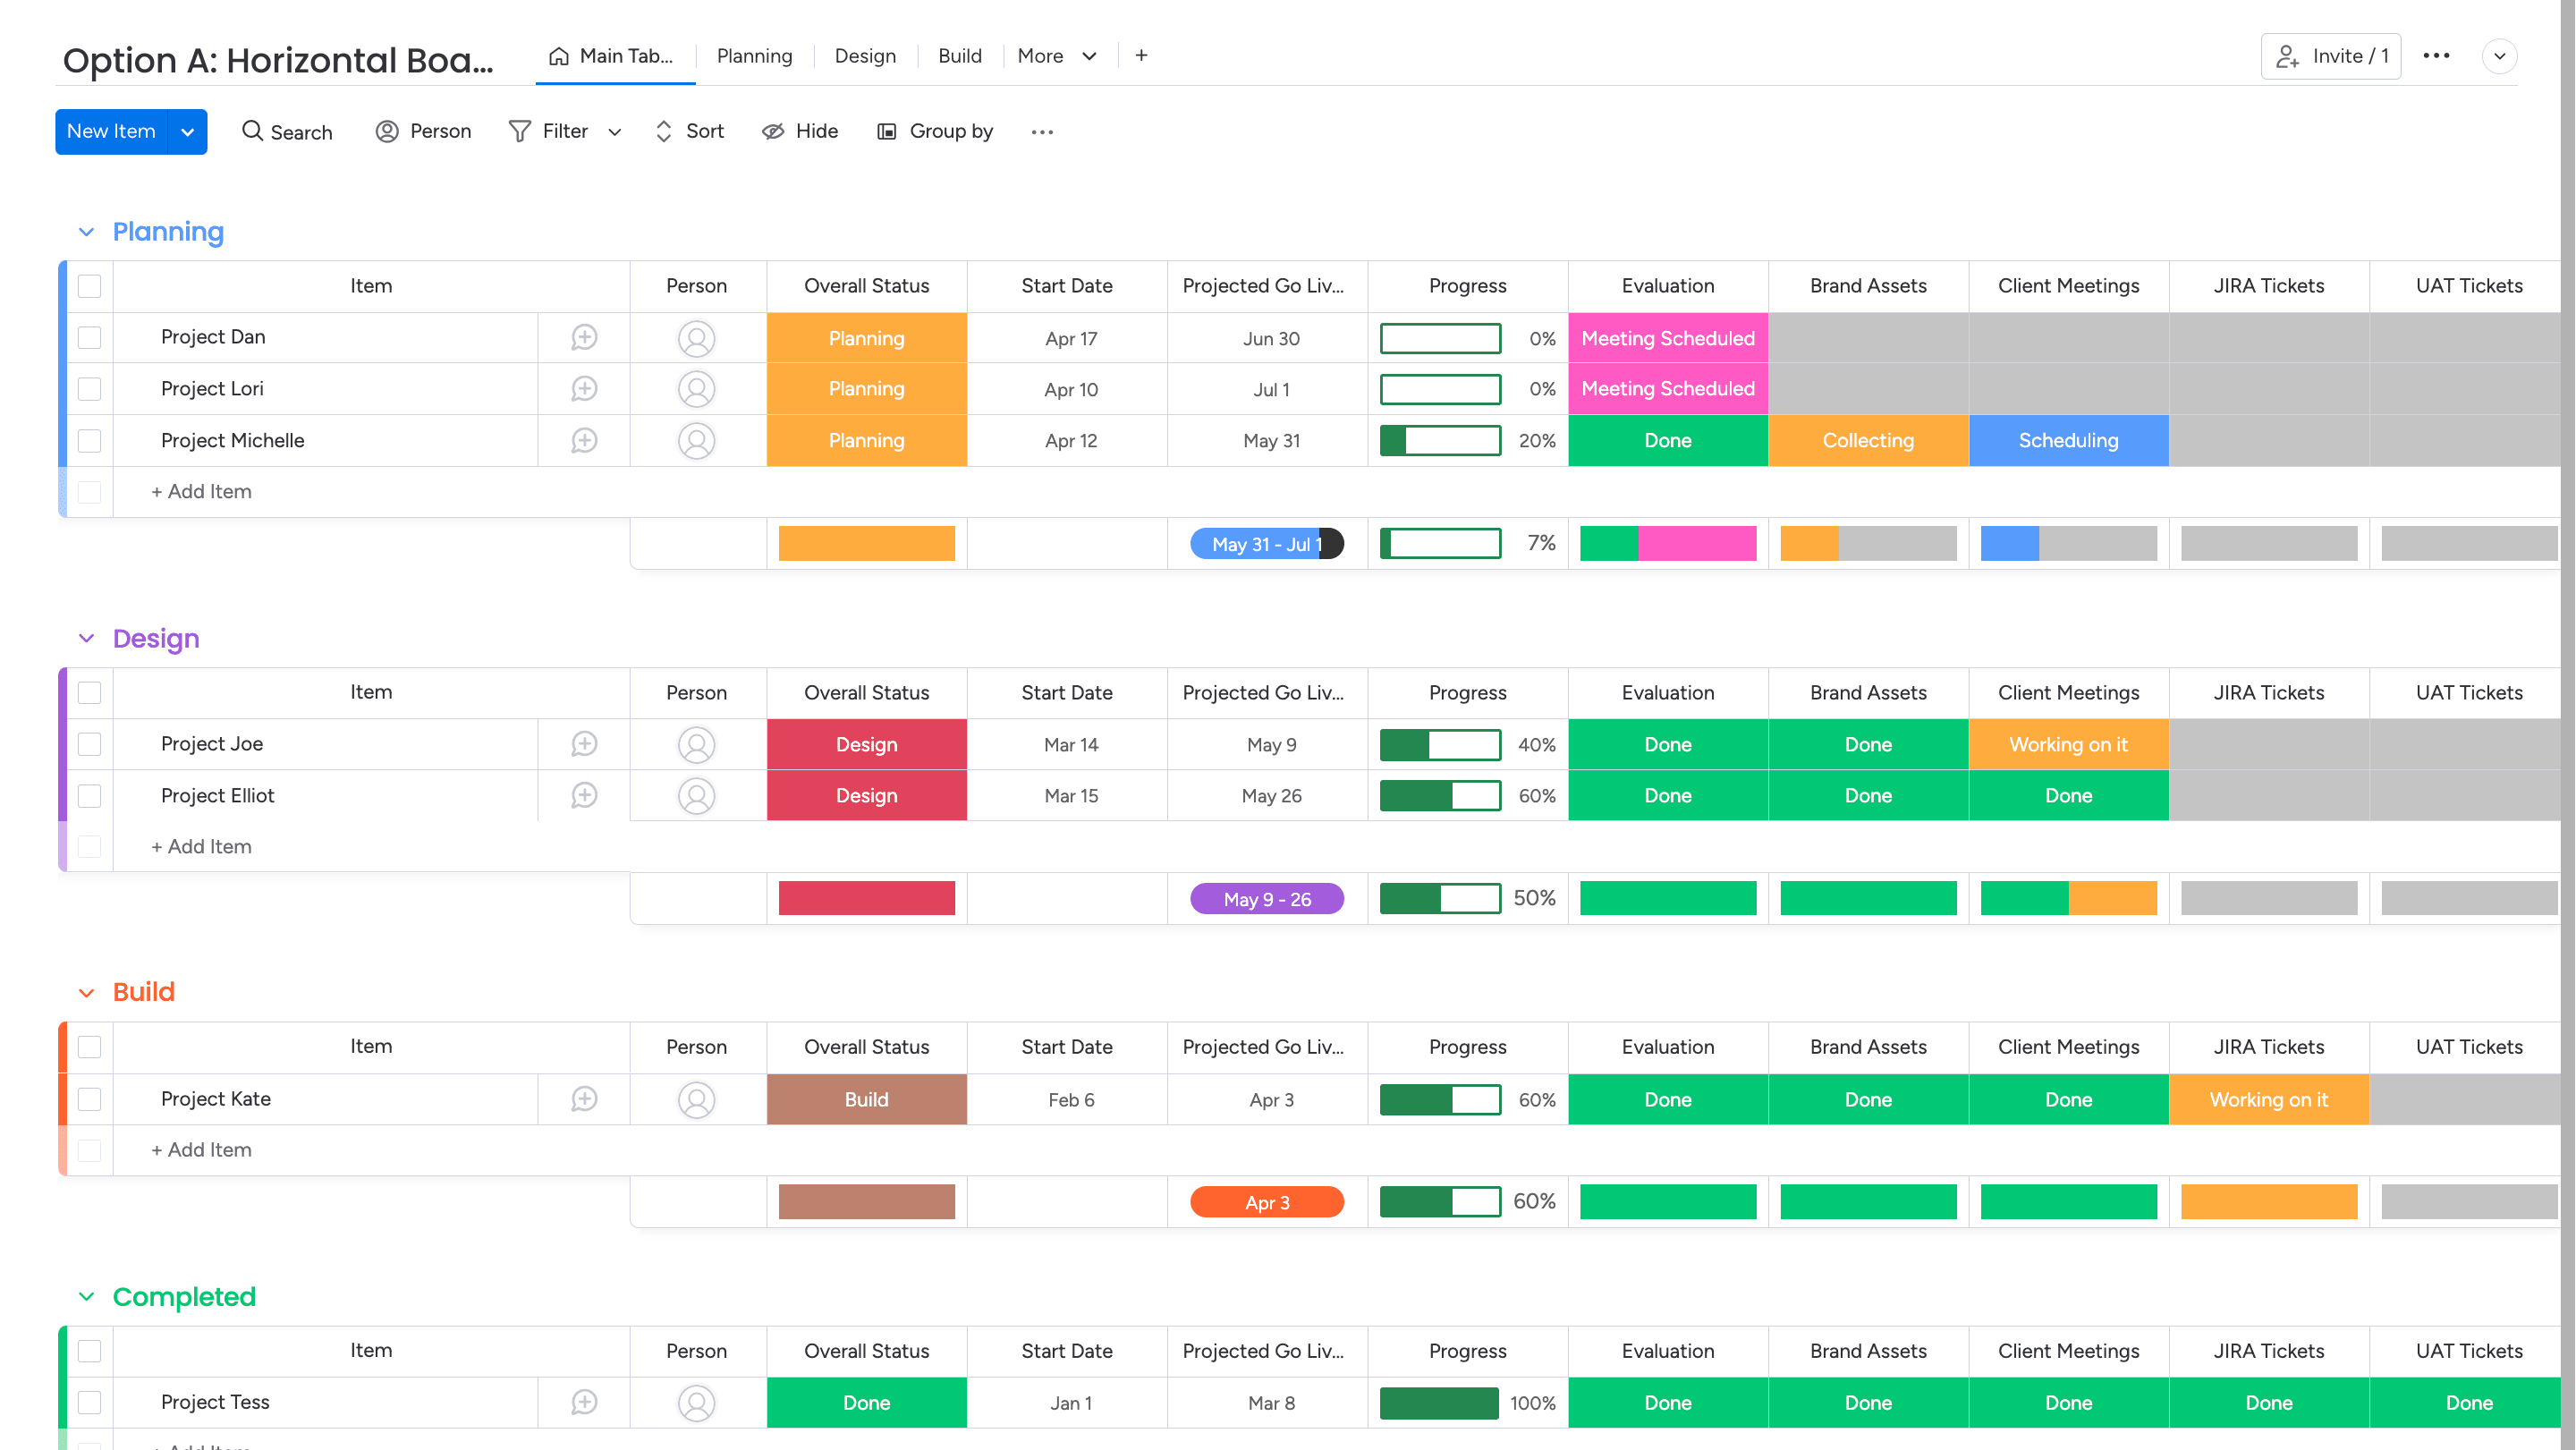Click the Invite / 1 button

tap(2330, 56)
